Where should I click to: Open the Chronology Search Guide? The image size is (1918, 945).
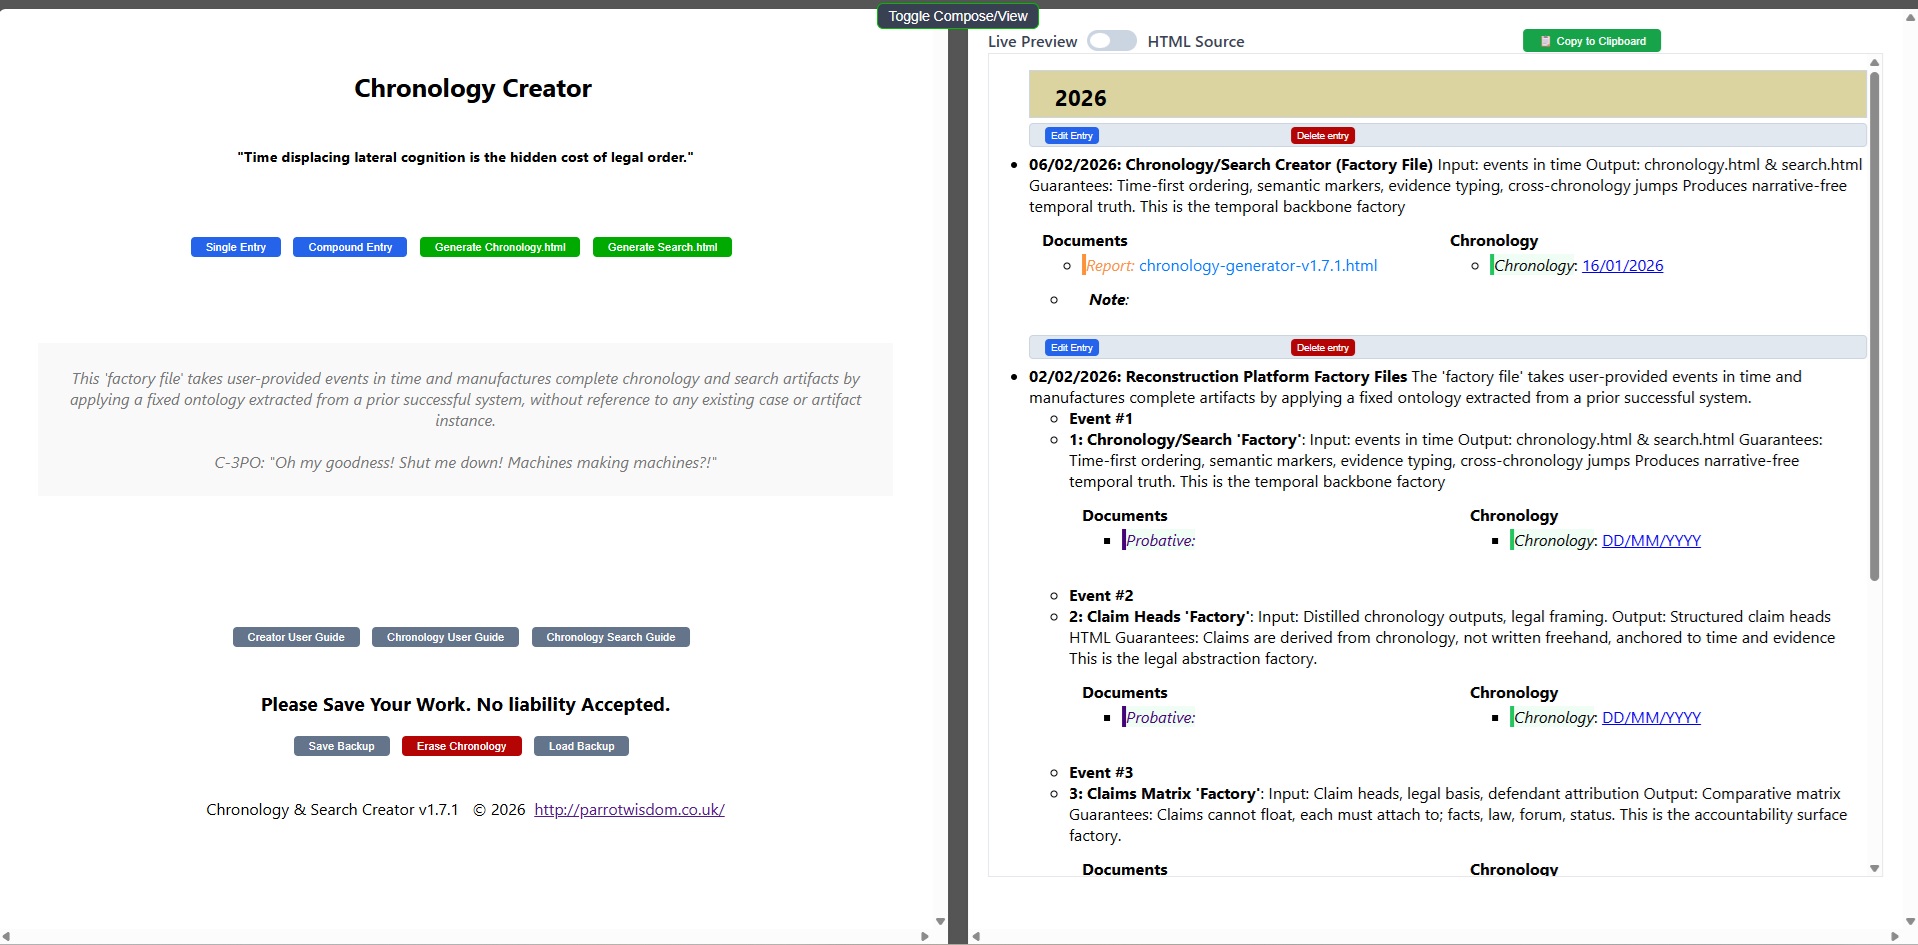pos(610,637)
